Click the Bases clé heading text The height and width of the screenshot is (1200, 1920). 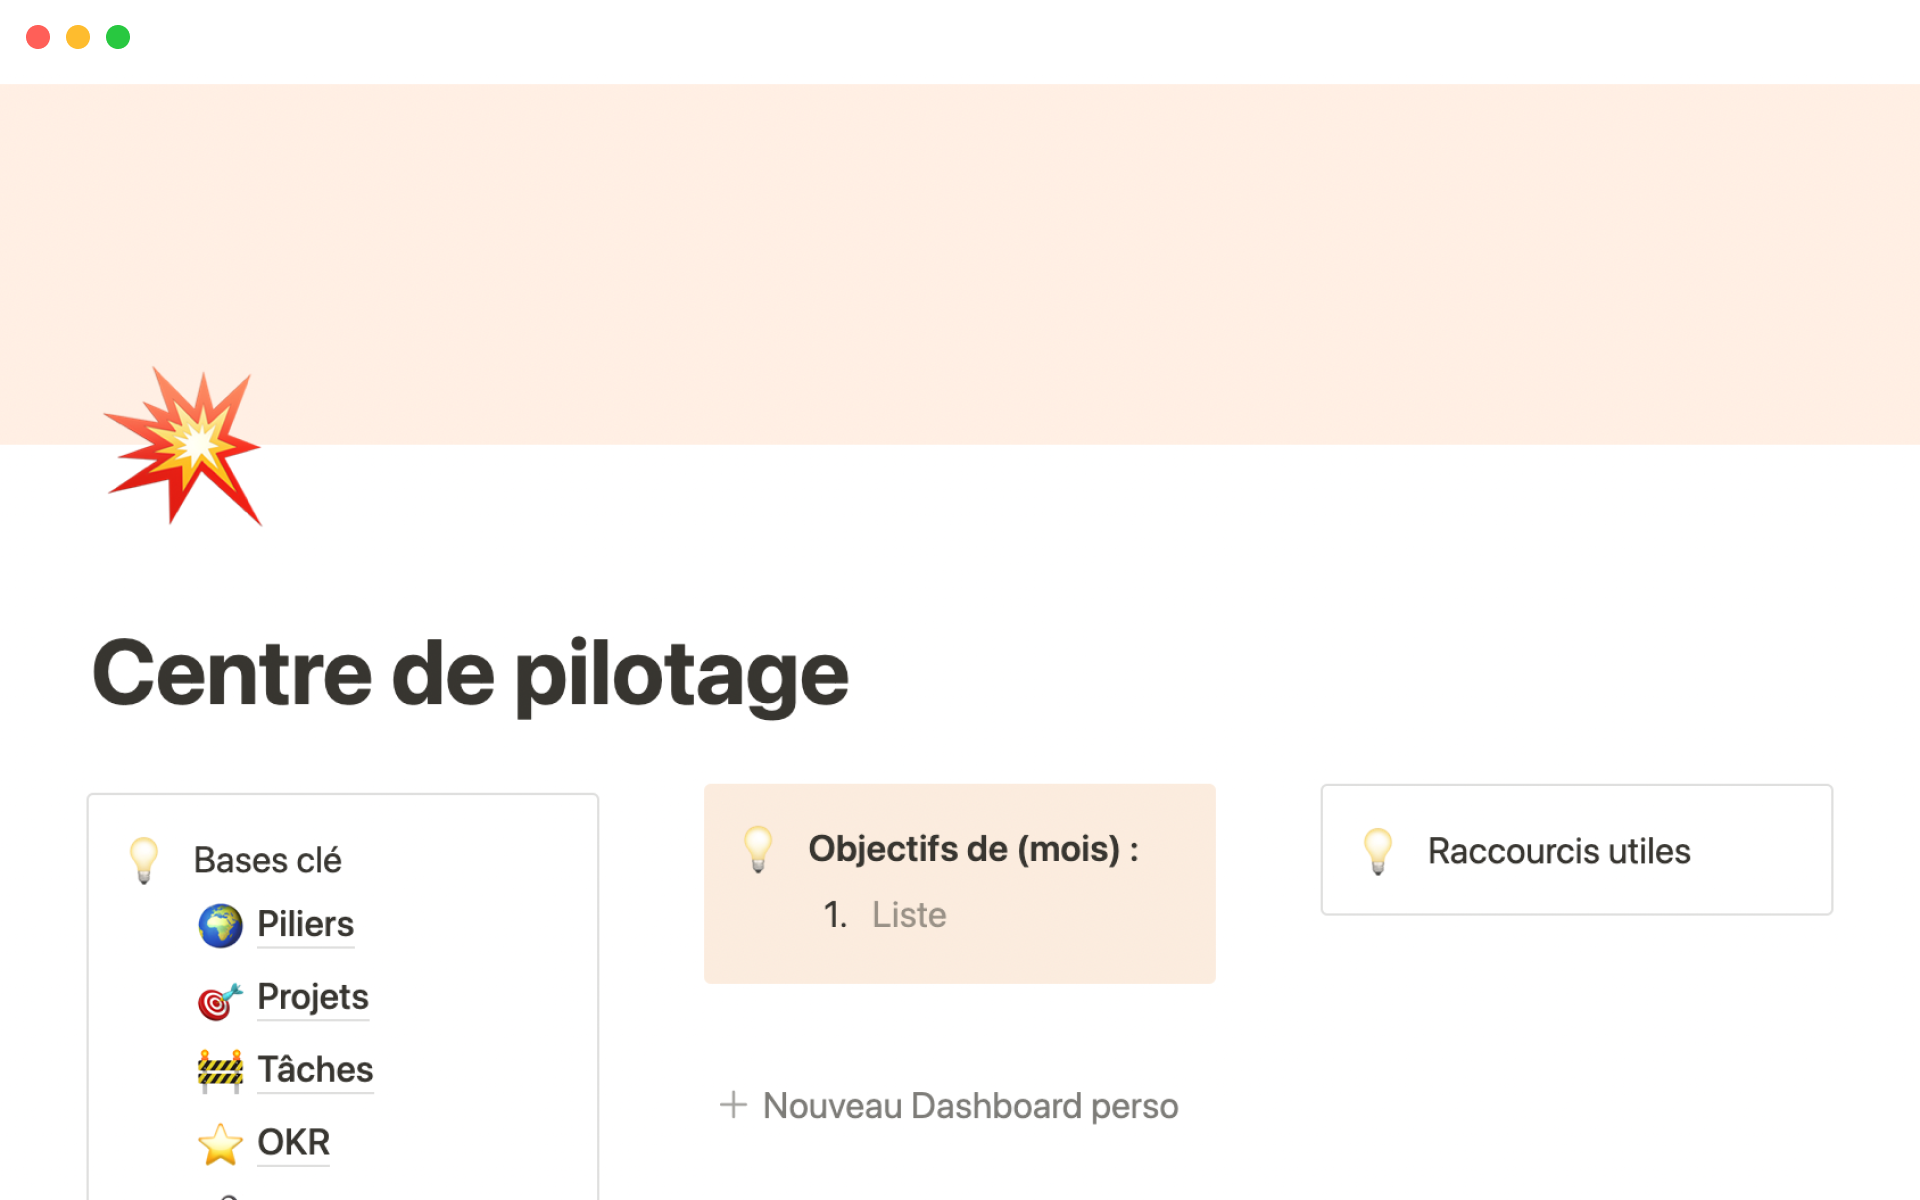tap(267, 860)
